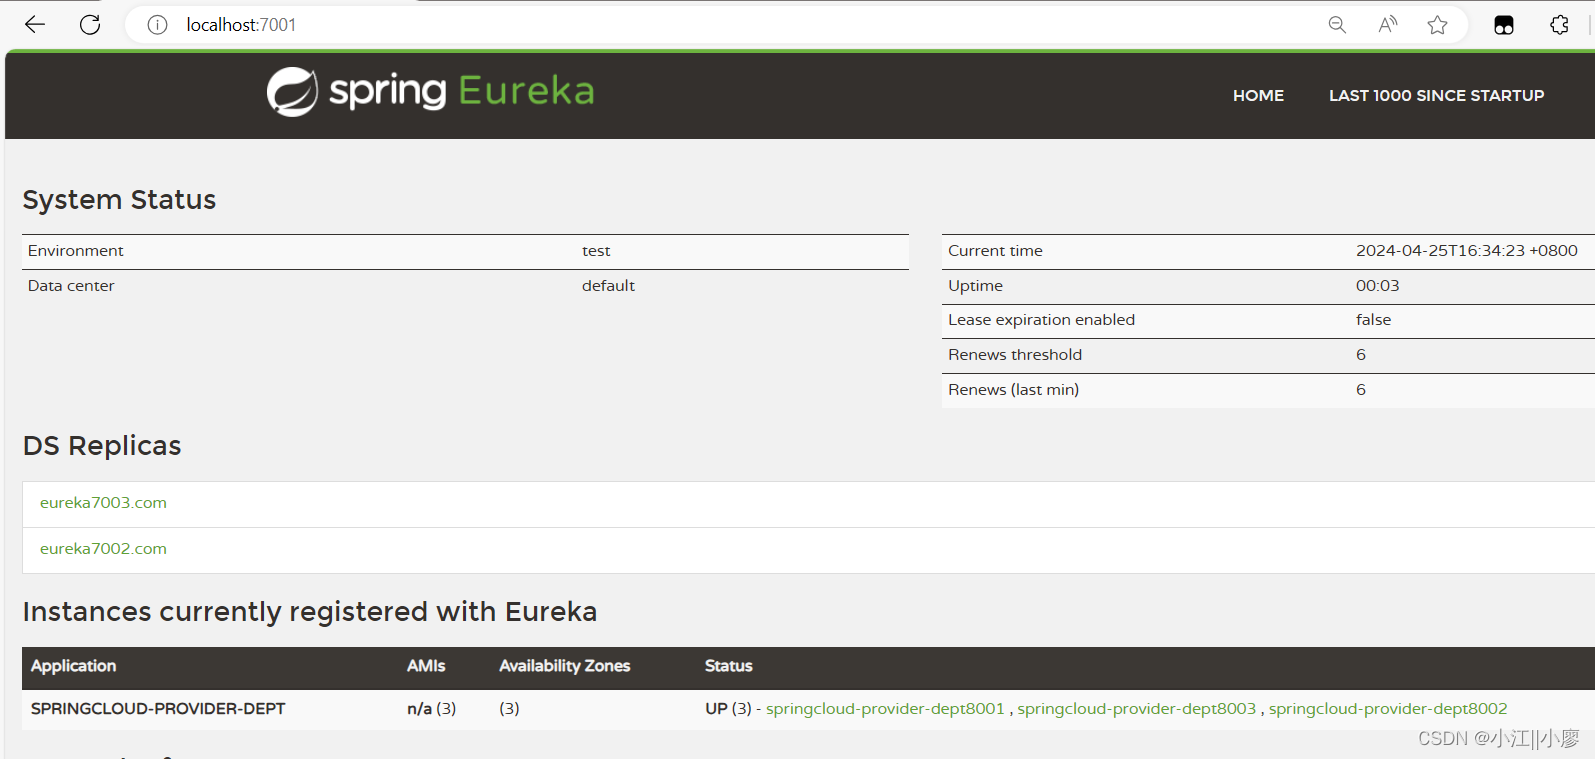Viewport: 1595px width, 759px height.
Task: Select the lease expiration value false
Action: (x=1373, y=320)
